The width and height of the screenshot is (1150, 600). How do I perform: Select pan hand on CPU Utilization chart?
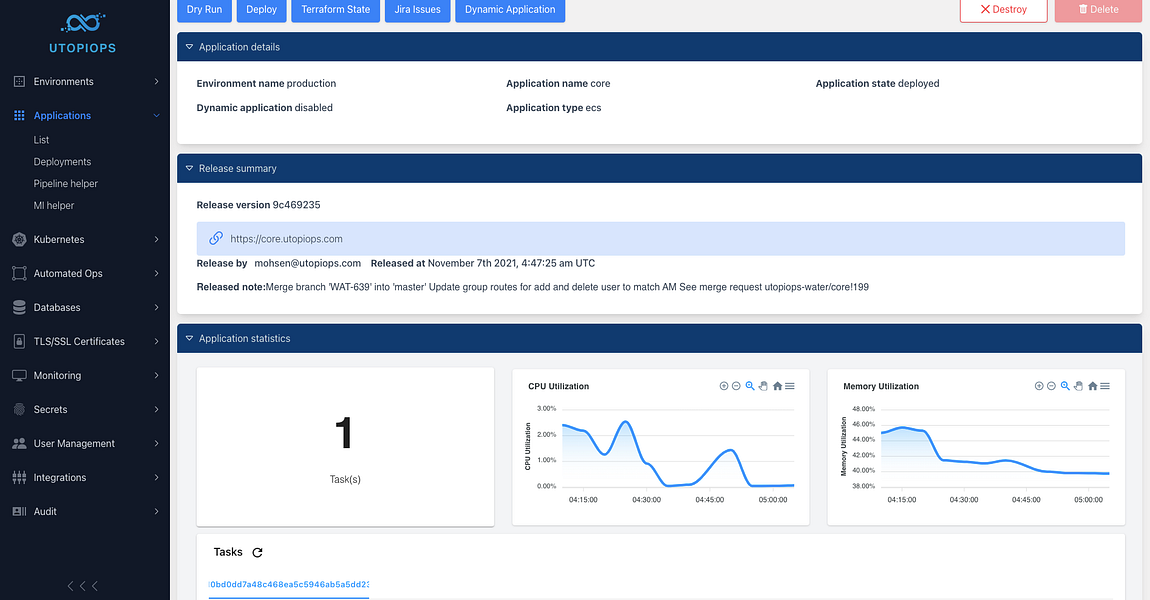763,386
